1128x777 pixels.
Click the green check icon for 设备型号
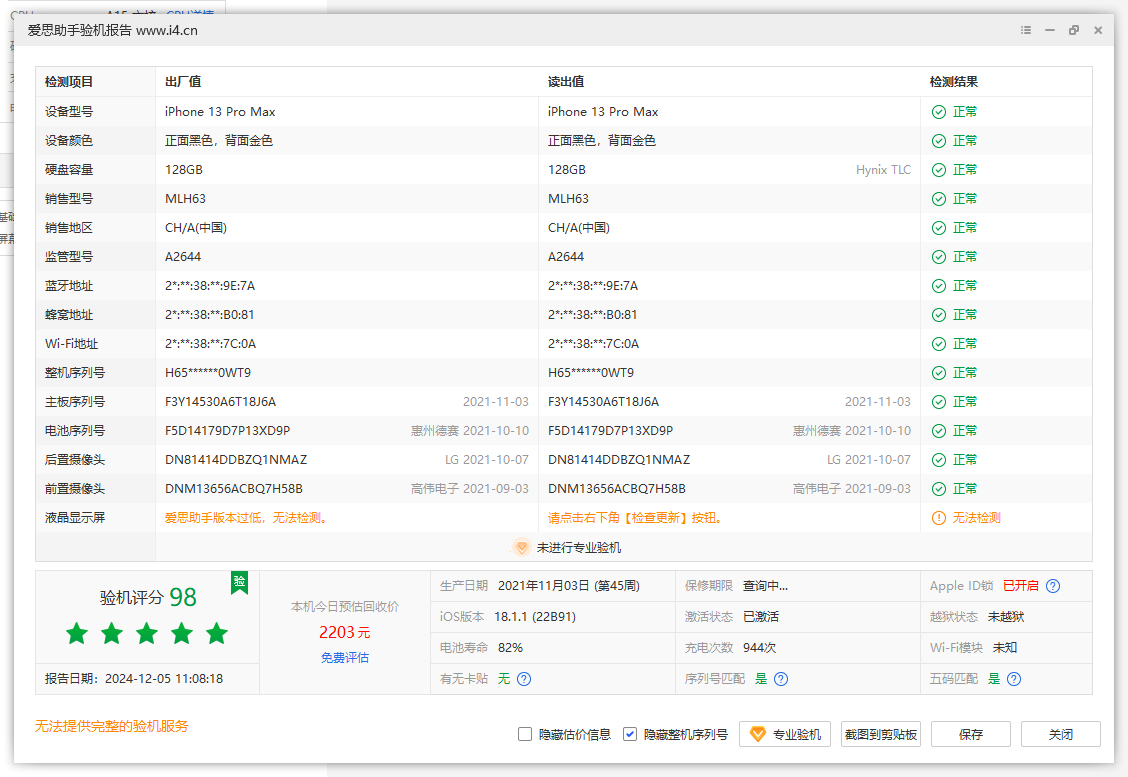[x=938, y=112]
